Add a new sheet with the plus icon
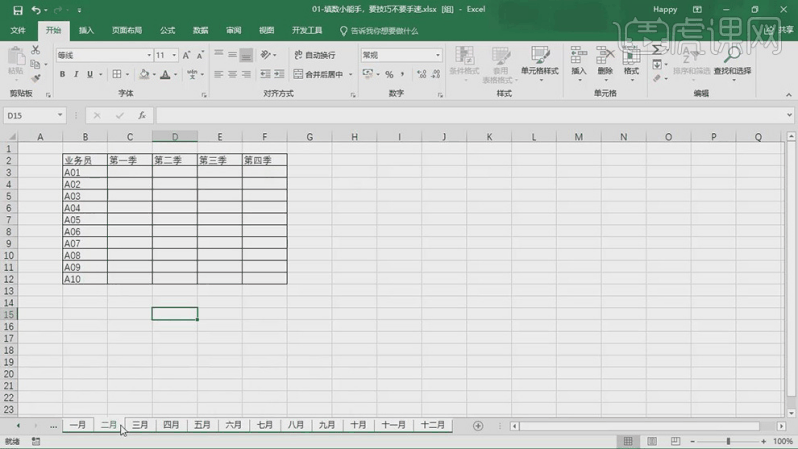 coord(478,426)
